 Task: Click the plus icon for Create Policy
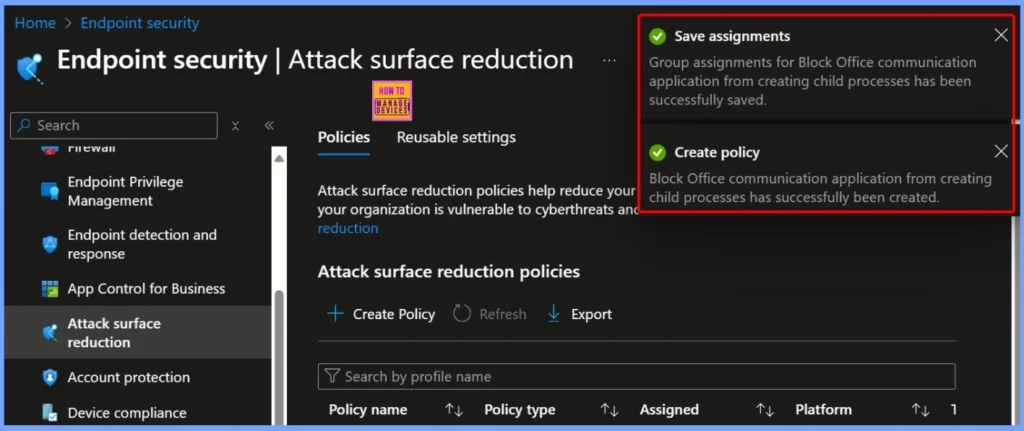pyautogui.click(x=336, y=314)
